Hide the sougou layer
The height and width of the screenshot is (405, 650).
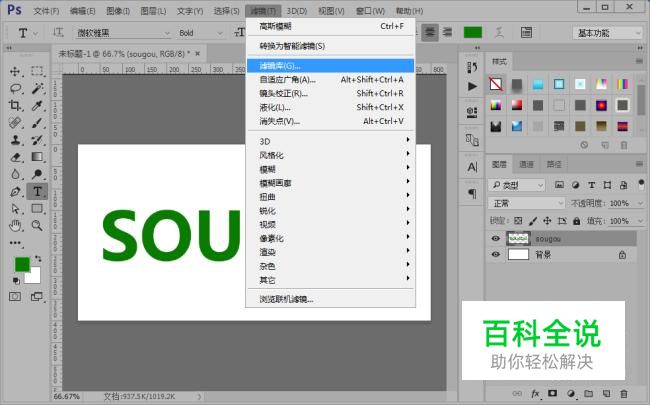(495, 238)
